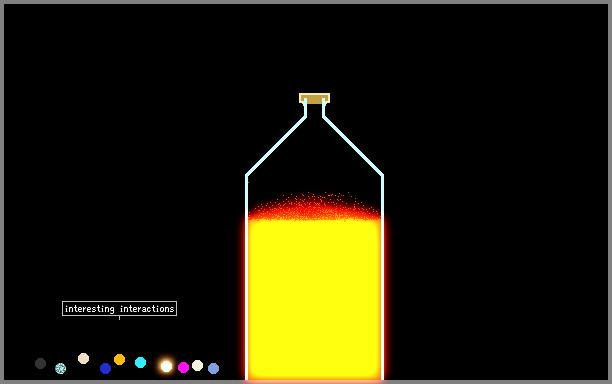
Task: Select the orange element dot
Action: (119, 359)
